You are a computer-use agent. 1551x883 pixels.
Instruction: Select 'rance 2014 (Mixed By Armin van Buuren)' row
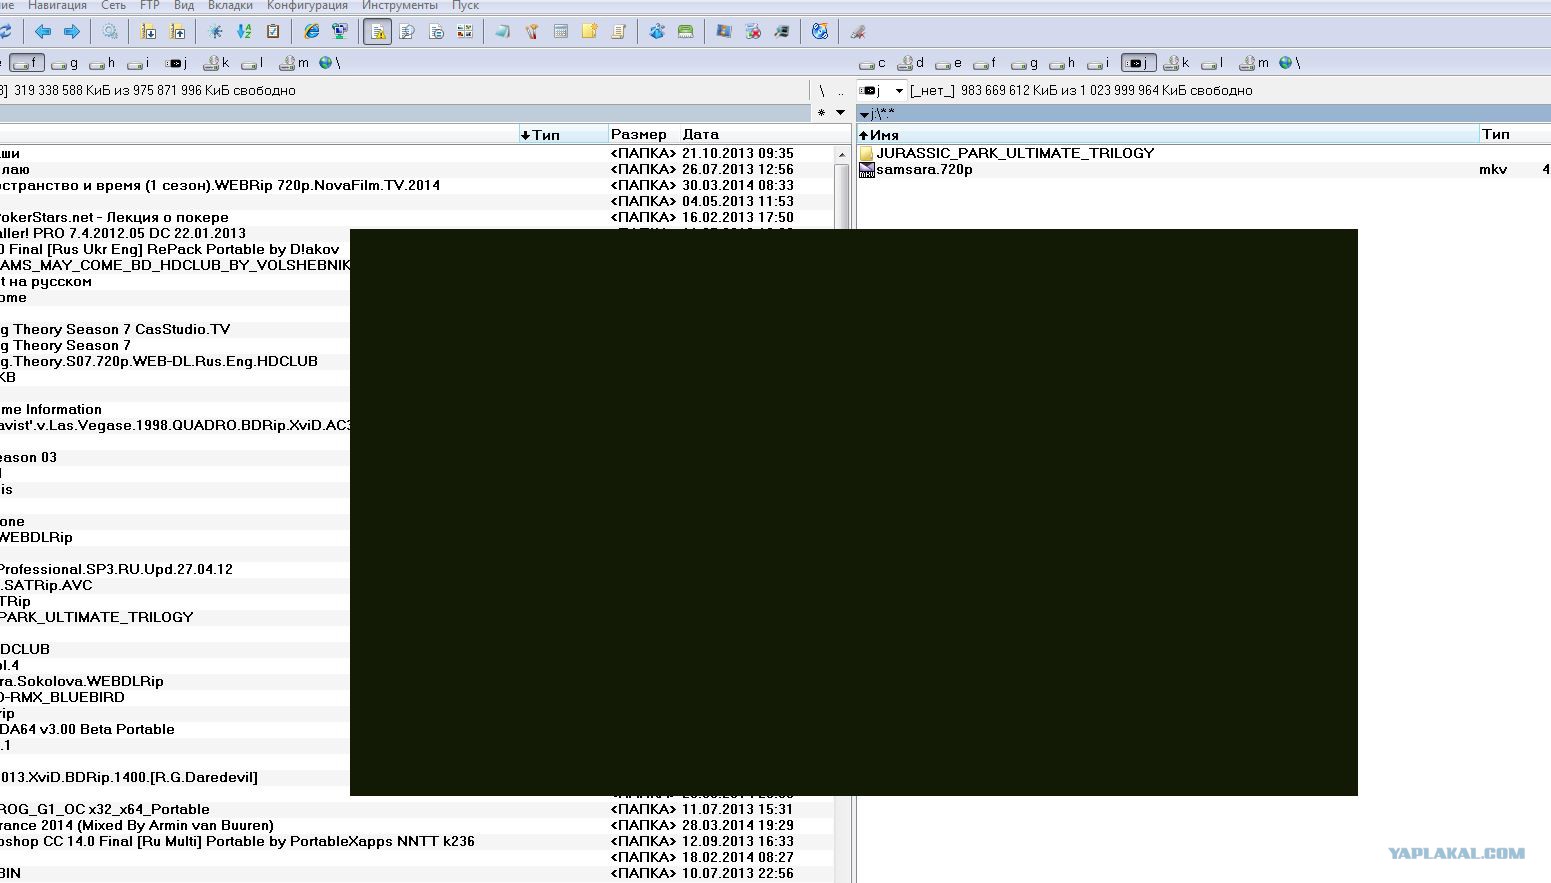click(x=137, y=825)
